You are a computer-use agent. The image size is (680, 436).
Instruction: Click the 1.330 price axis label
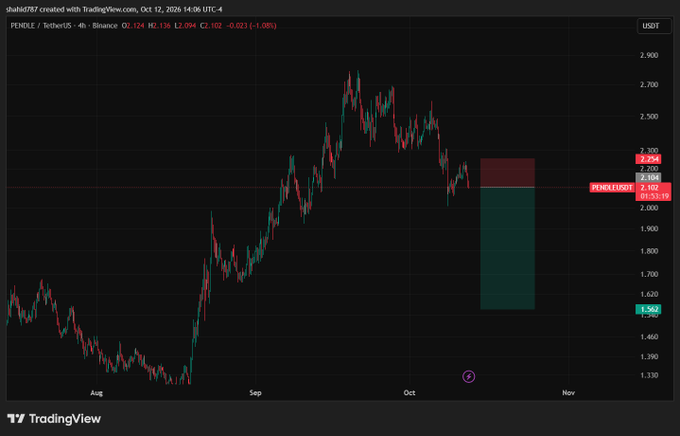tap(649, 375)
